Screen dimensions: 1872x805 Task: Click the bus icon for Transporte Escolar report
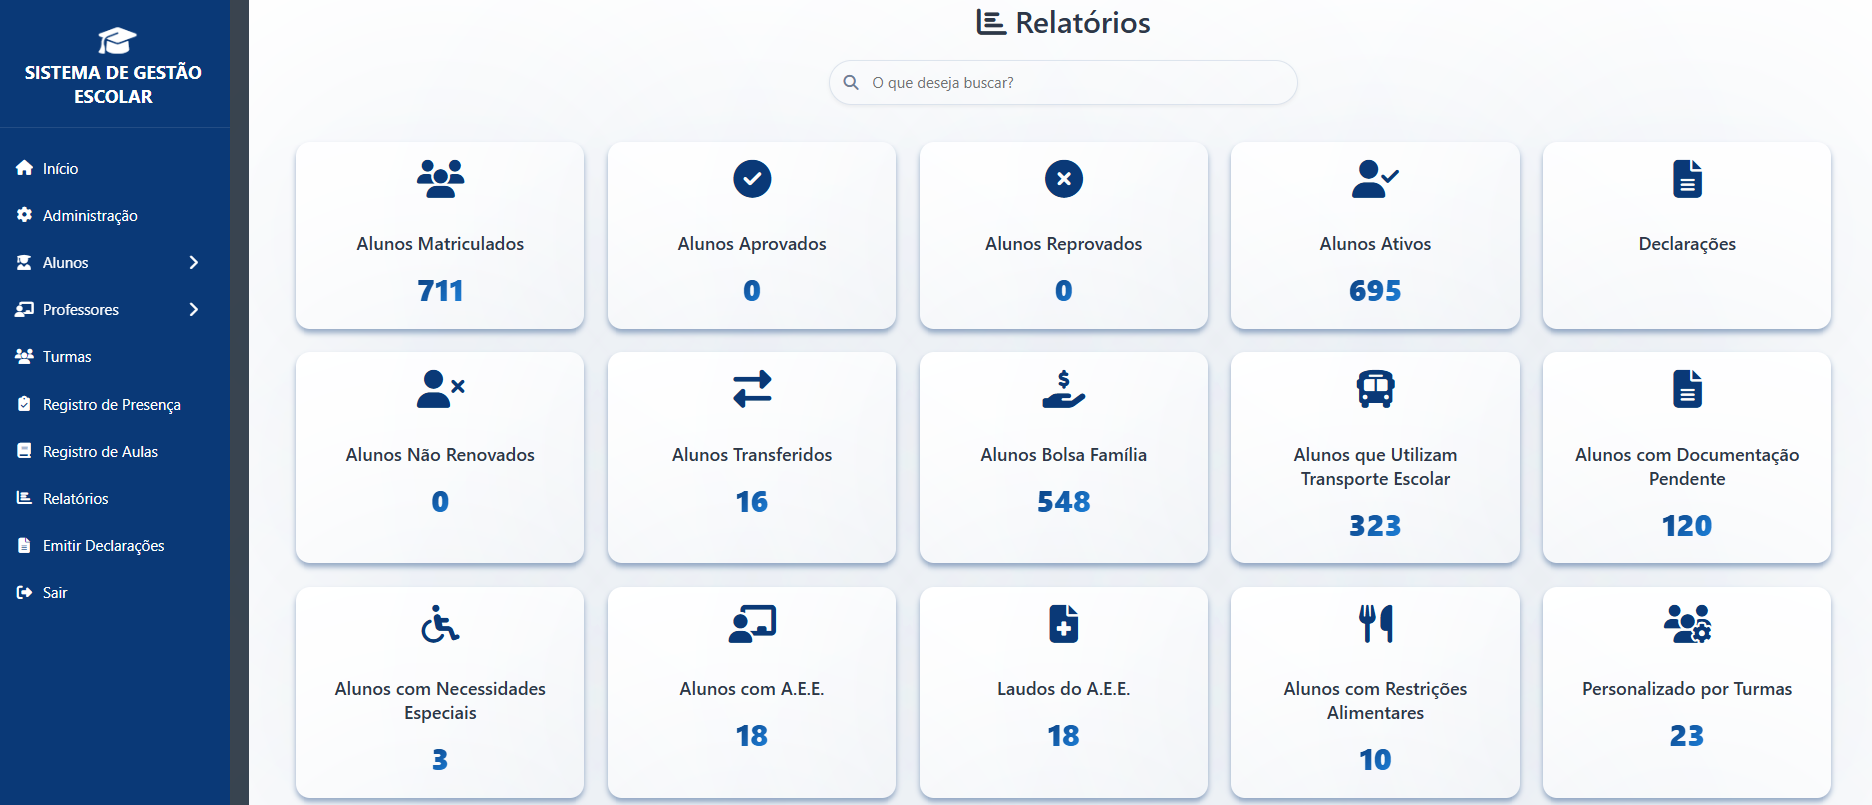[1375, 389]
